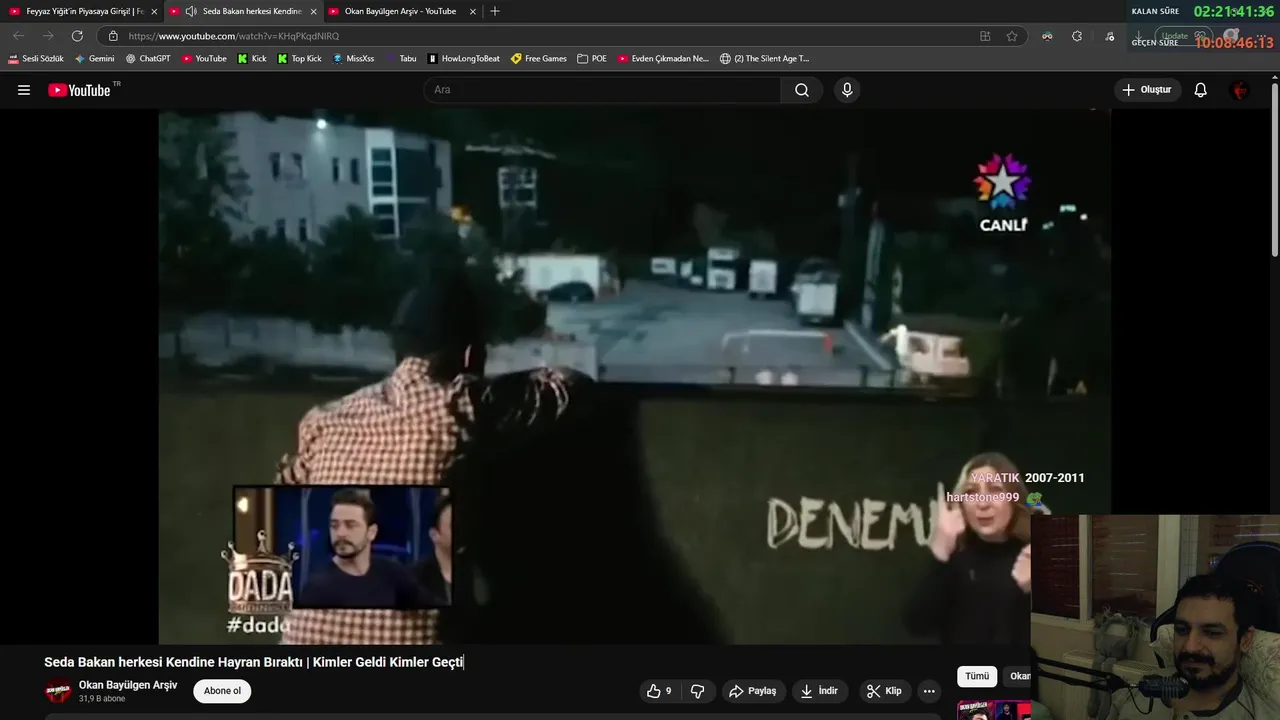Switch to Feyyaz Yiğit'in Piyasaya Girişi tab

81,11
